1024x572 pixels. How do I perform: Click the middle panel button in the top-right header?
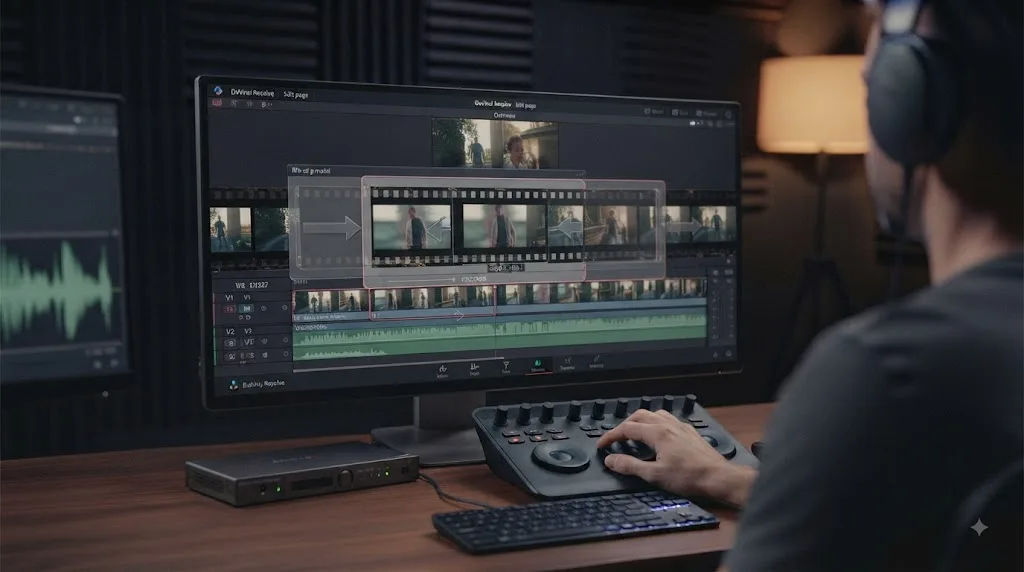click(x=680, y=113)
